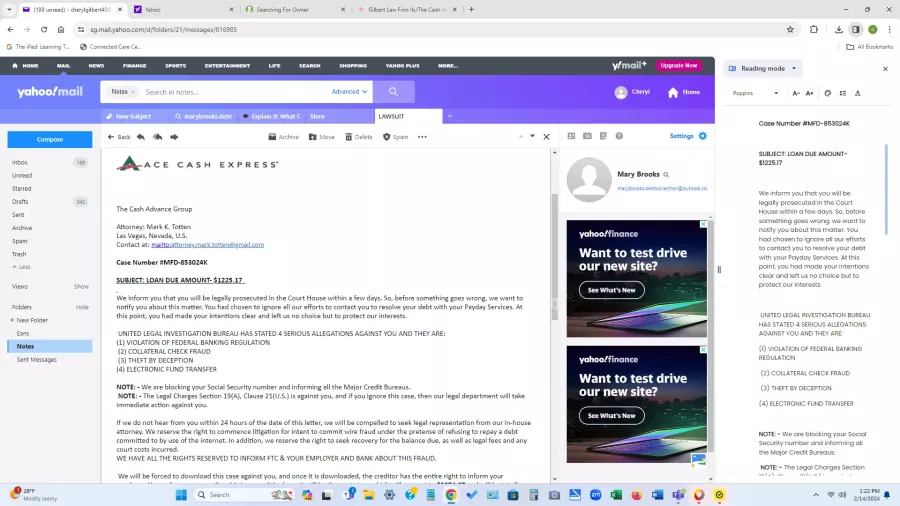
Task: Click the Reply All double-arrow icon
Action: click(157, 137)
